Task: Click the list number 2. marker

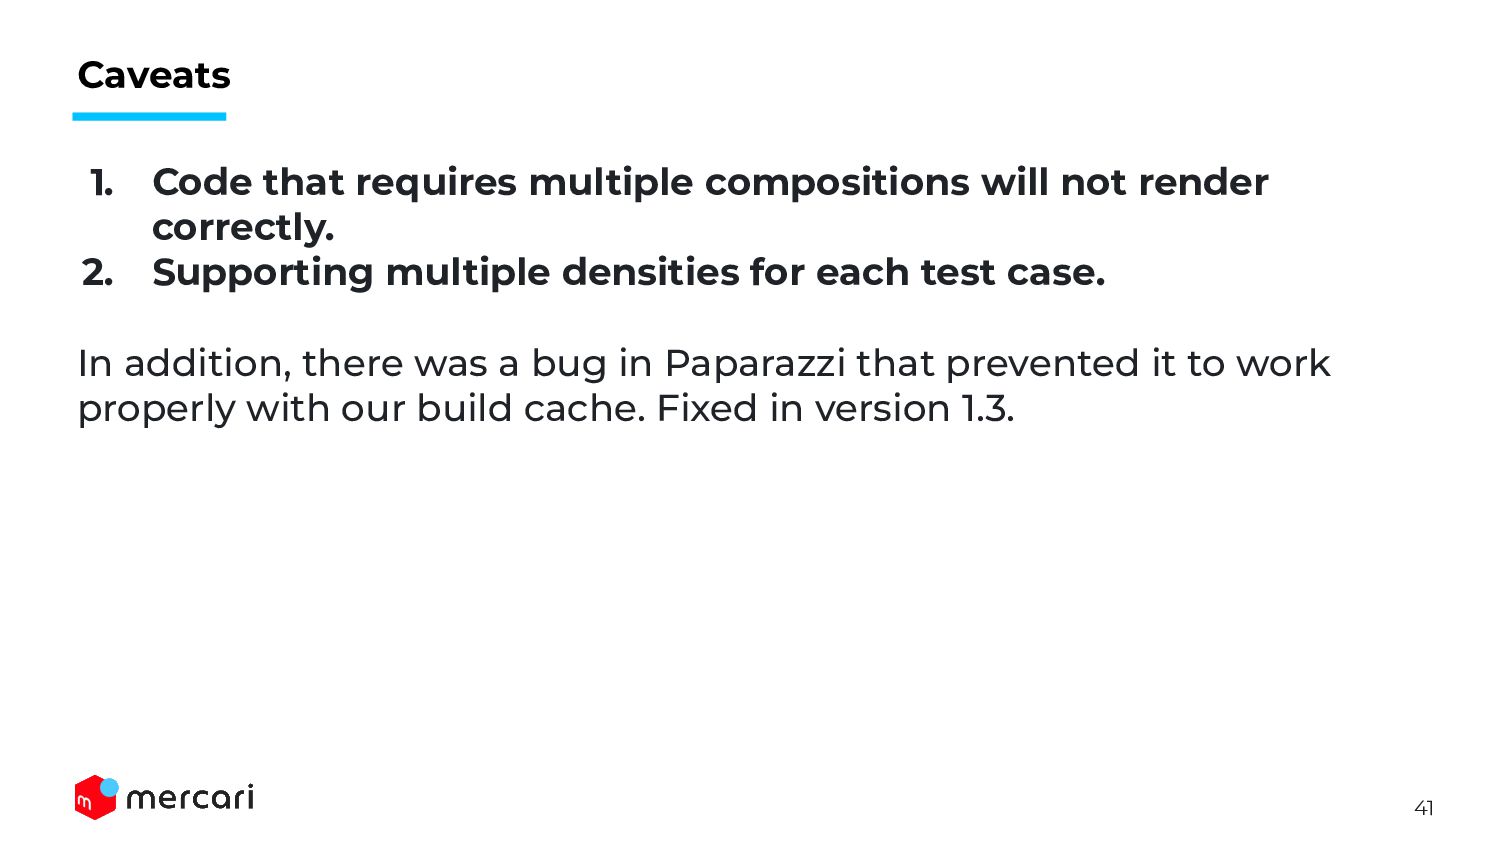Action: pyautogui.click(x=98, y=273)
